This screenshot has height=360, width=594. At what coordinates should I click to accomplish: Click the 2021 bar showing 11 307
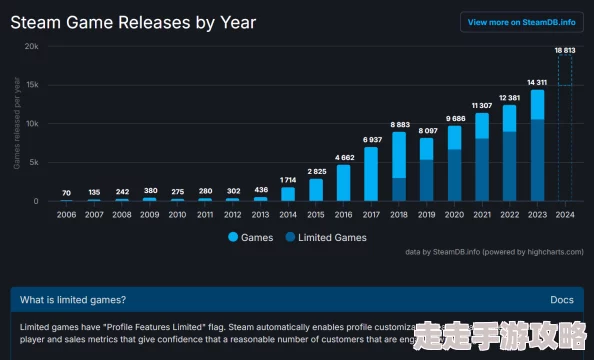point(482,157)
